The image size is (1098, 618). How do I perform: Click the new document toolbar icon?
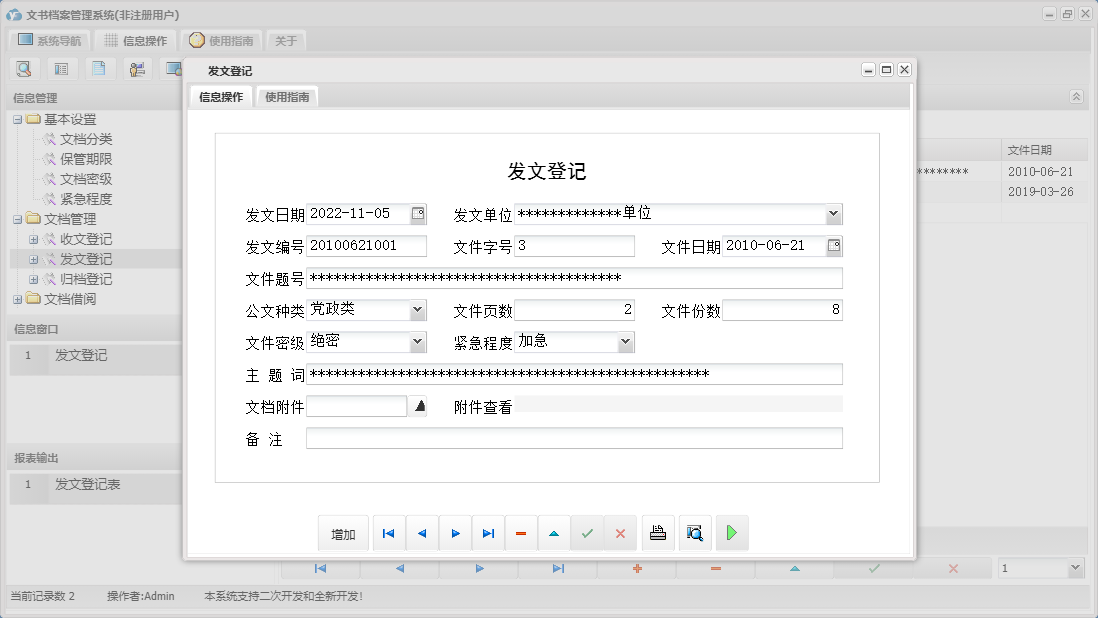pos(100,68)
